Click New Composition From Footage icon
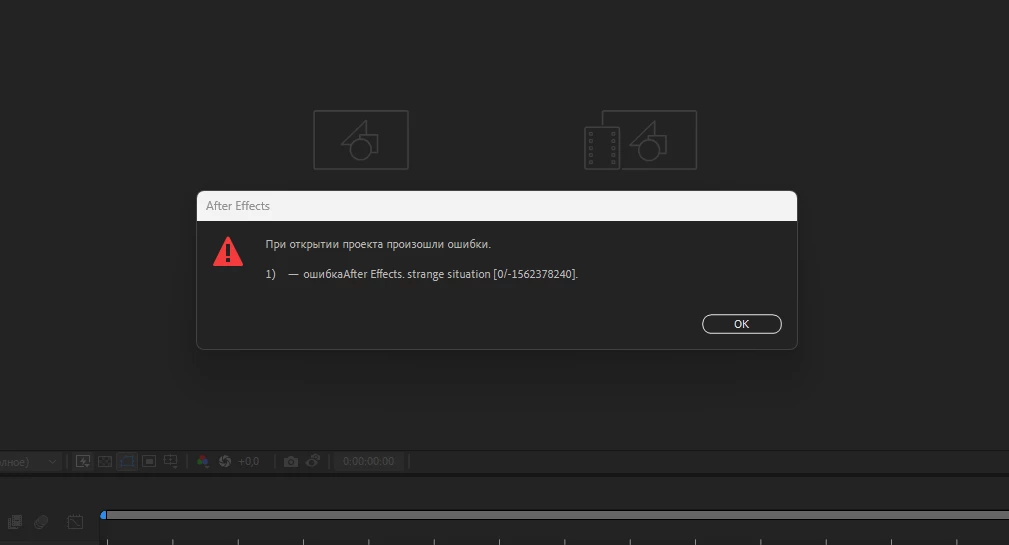The image size is (1009, 545). tap(640, 140)
